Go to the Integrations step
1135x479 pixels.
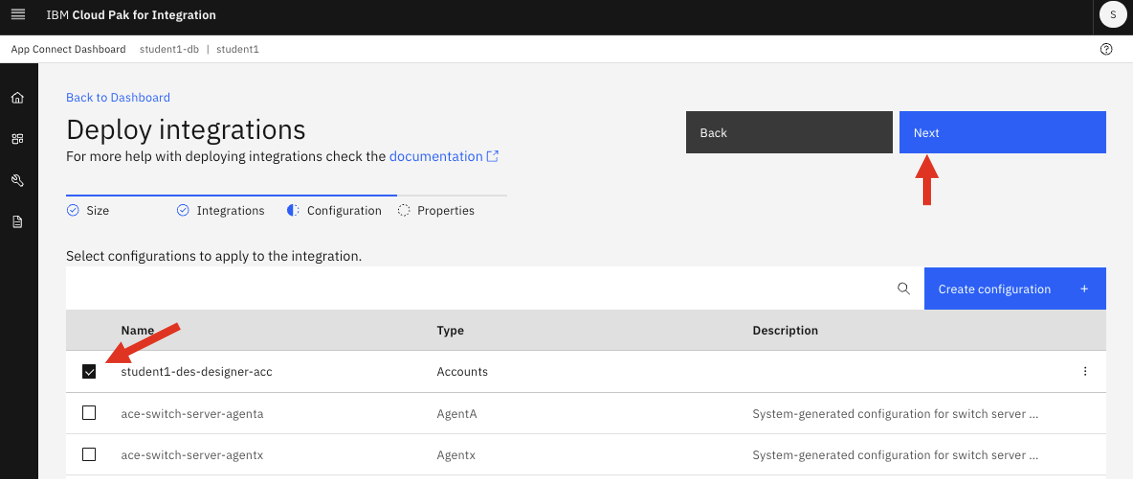tap(221, 211)
